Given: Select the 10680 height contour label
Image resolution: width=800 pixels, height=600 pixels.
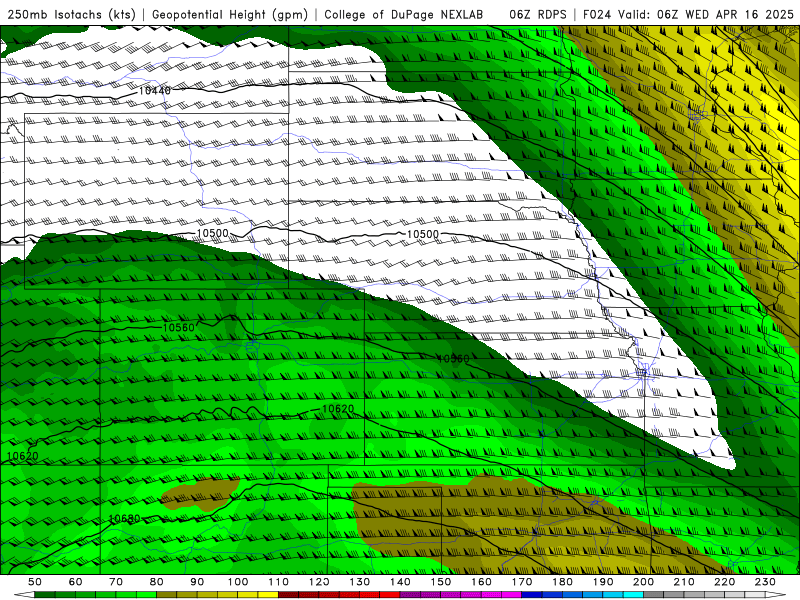Looking at the screenshot, I should tap(124, 518).
